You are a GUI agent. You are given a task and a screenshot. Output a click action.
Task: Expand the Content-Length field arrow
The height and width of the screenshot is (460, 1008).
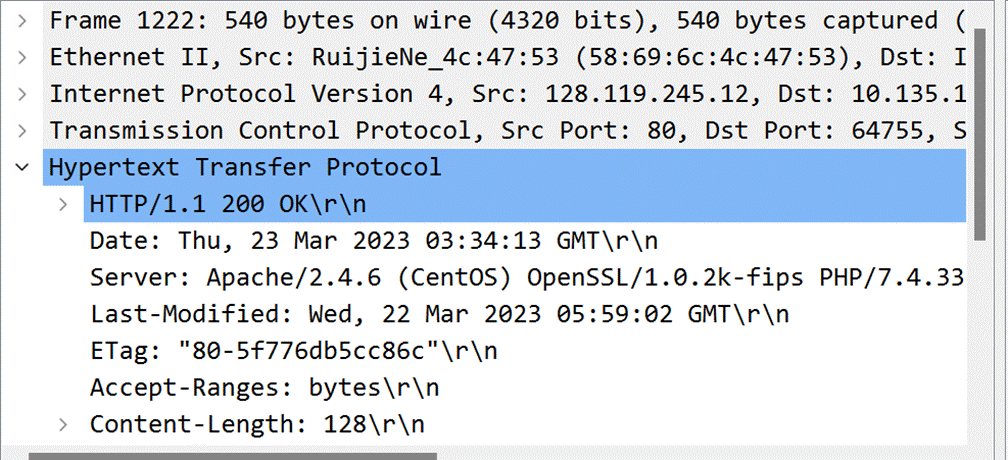coord(63,425)
